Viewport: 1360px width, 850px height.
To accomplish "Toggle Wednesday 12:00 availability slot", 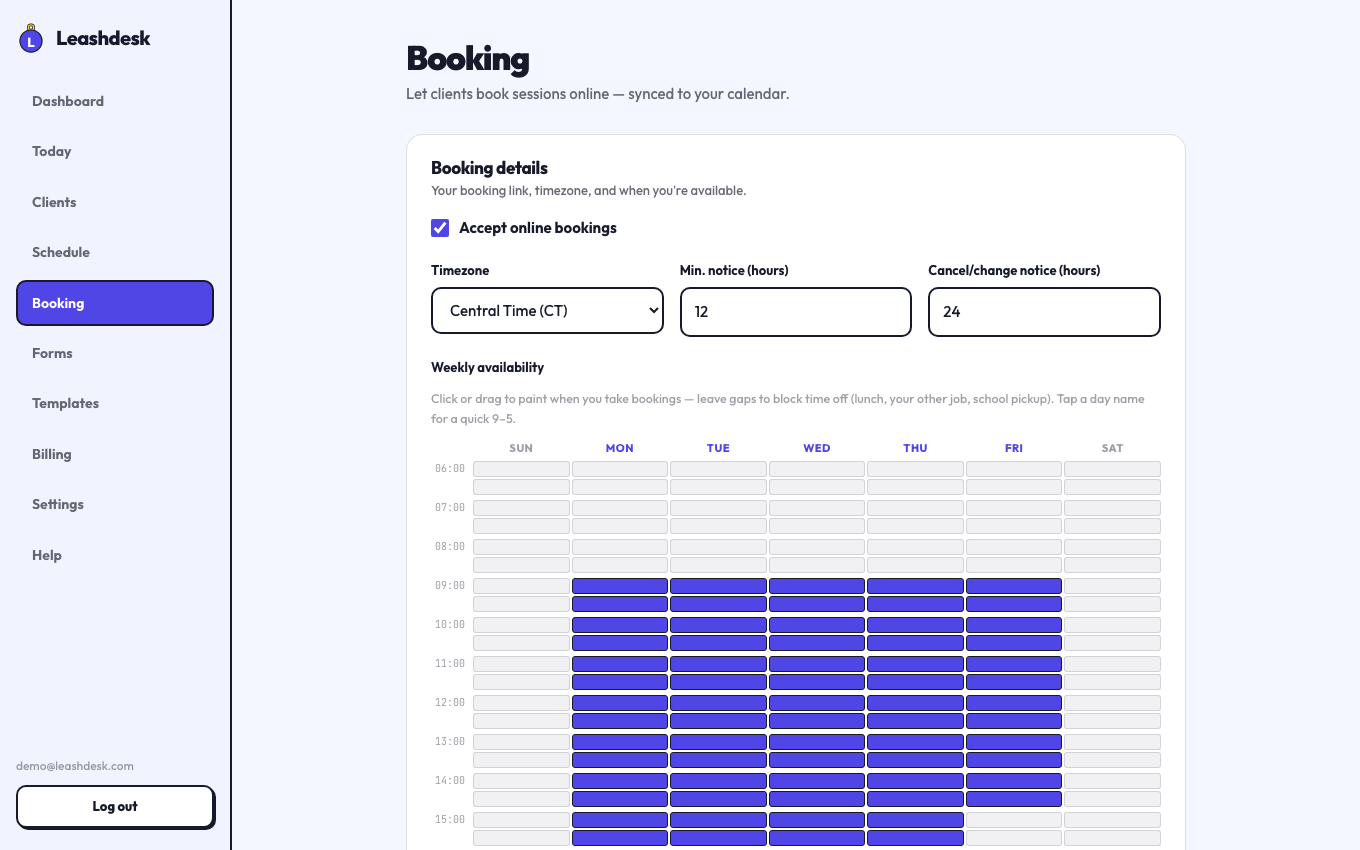I will pos(817,703).
